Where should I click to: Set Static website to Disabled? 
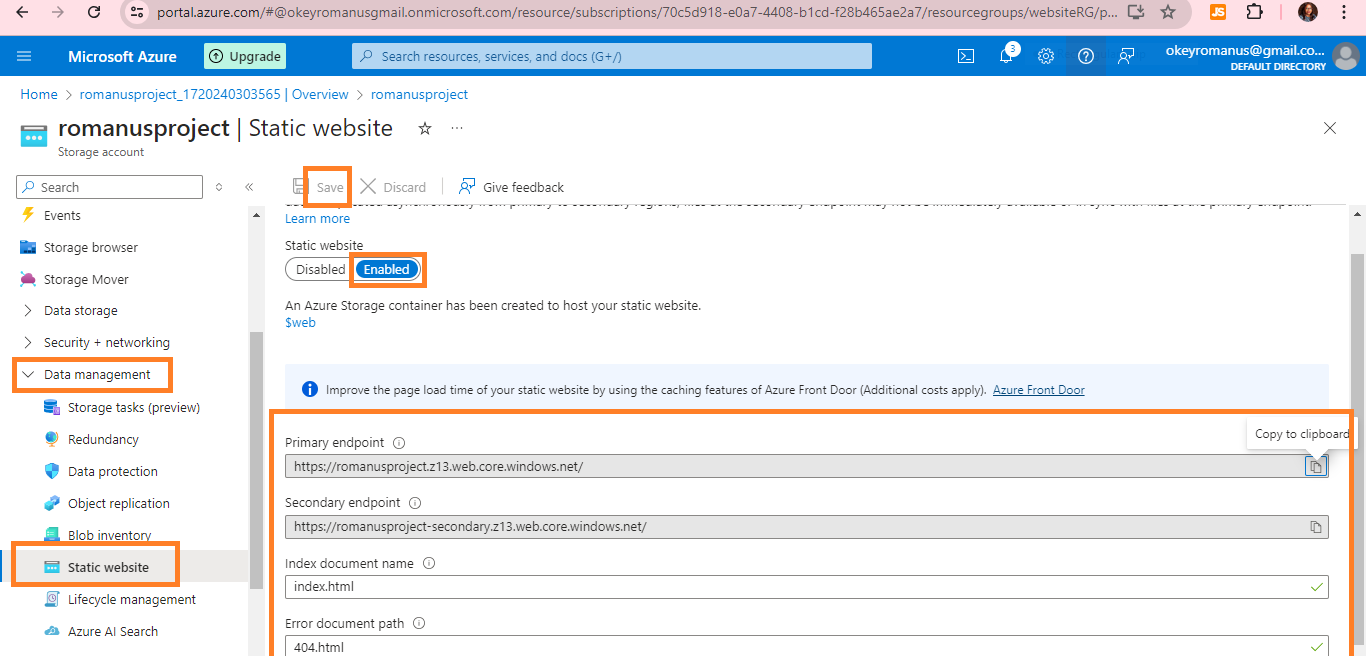(320, 269)
